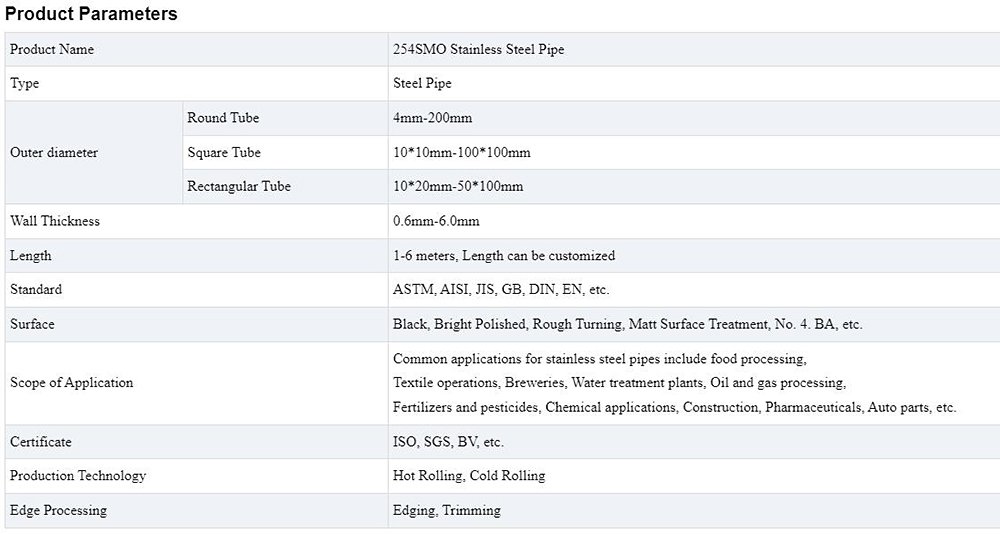Click the 254SMO Stainless Steel Pipe value

point(478,49)
